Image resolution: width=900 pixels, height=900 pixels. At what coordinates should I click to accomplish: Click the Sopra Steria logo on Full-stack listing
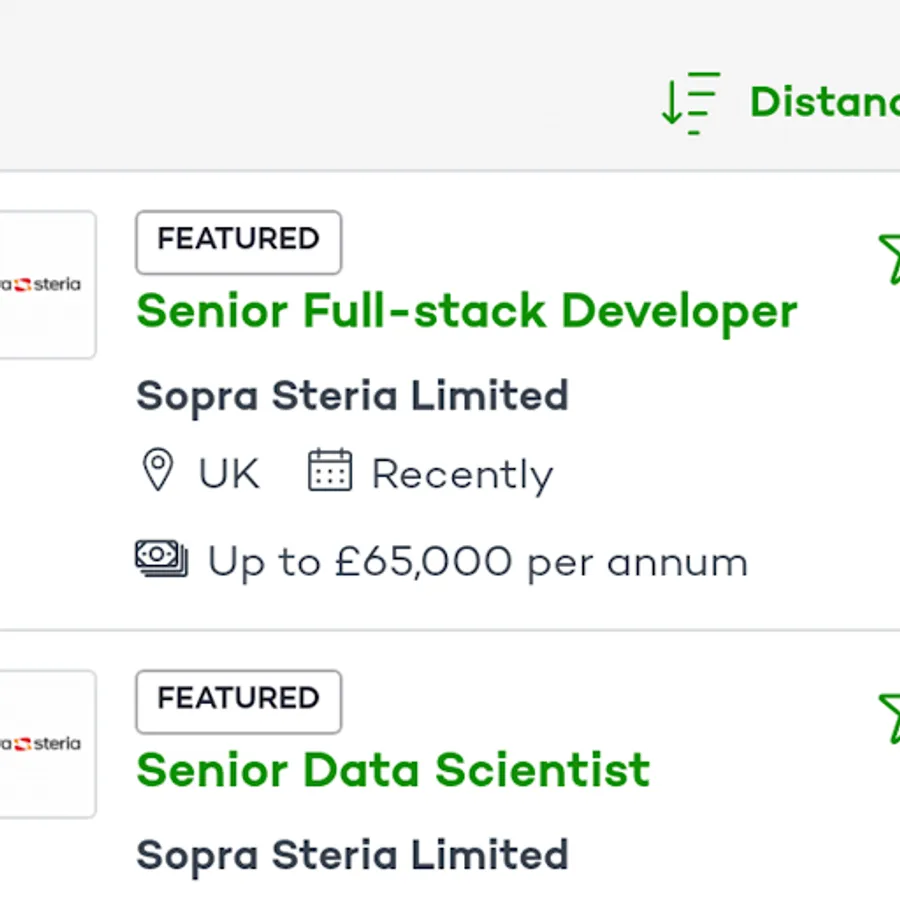click(x=45, y=285)
